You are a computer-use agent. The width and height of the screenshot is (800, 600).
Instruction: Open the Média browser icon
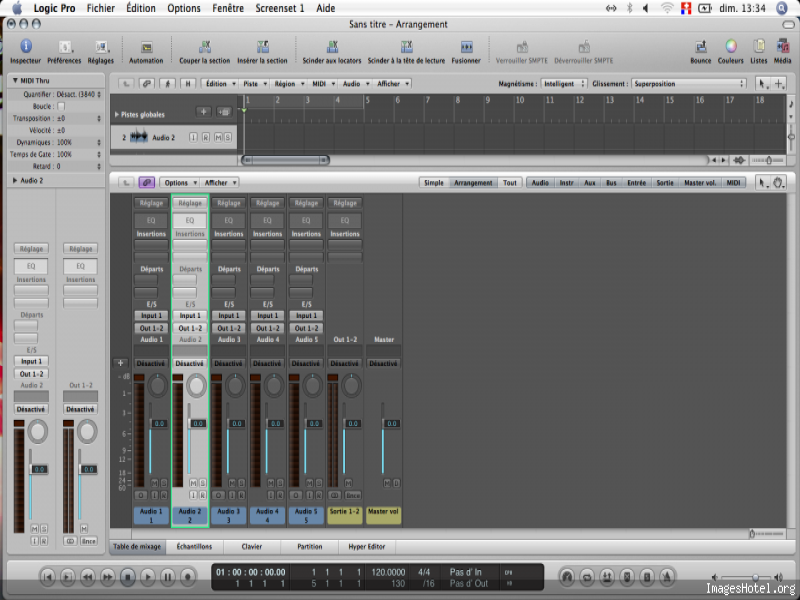tap(783, 46)
